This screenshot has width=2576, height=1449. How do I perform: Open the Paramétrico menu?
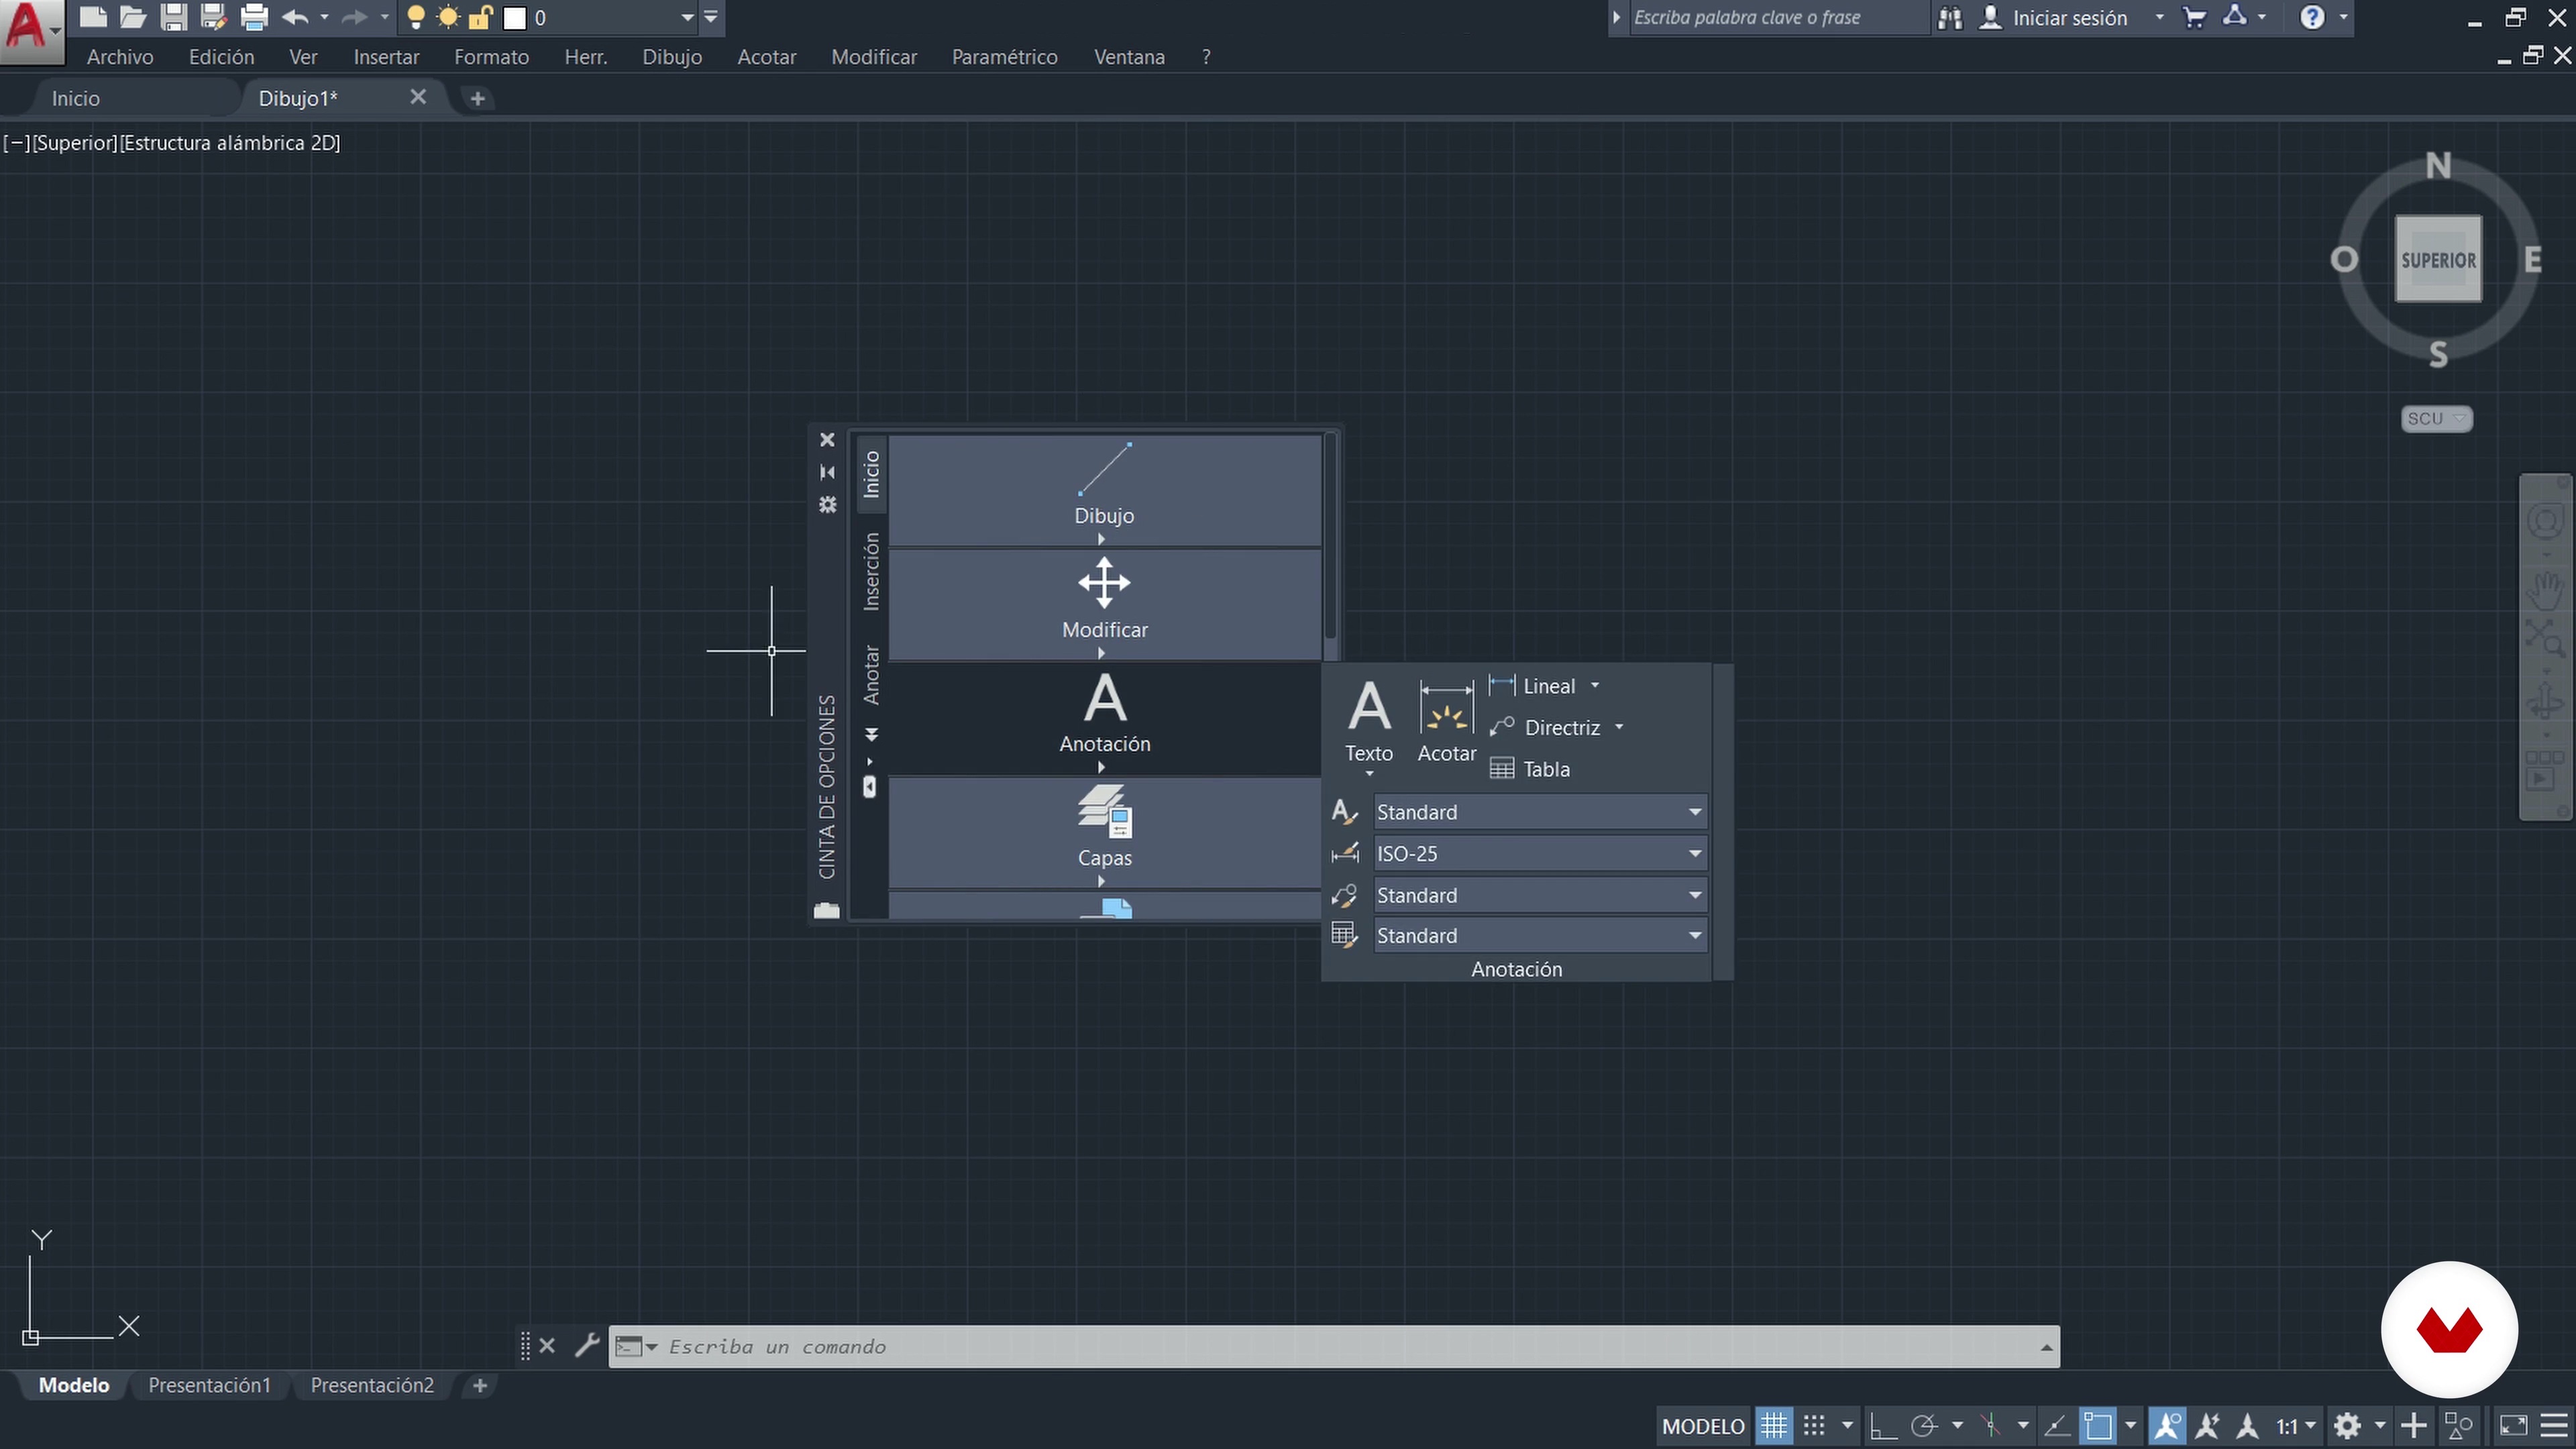tap(1004, 57)
